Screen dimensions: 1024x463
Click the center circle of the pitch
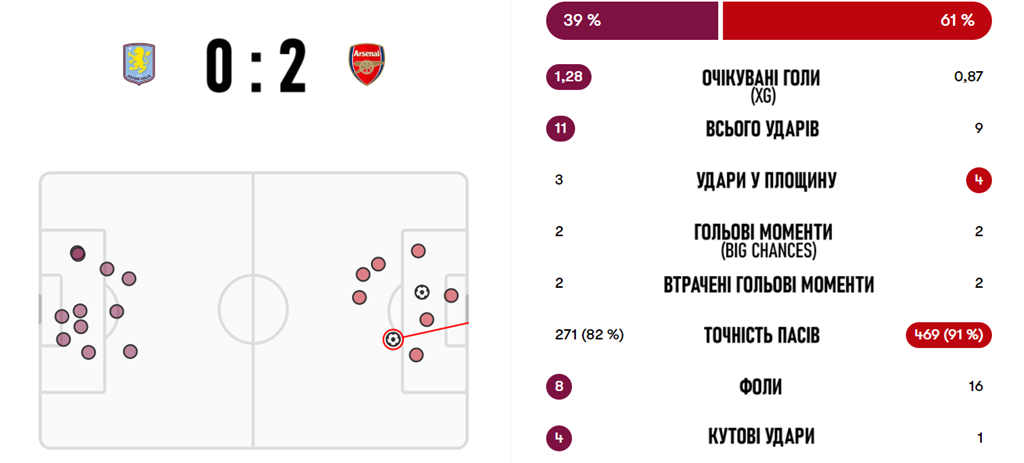click(253, 310)
